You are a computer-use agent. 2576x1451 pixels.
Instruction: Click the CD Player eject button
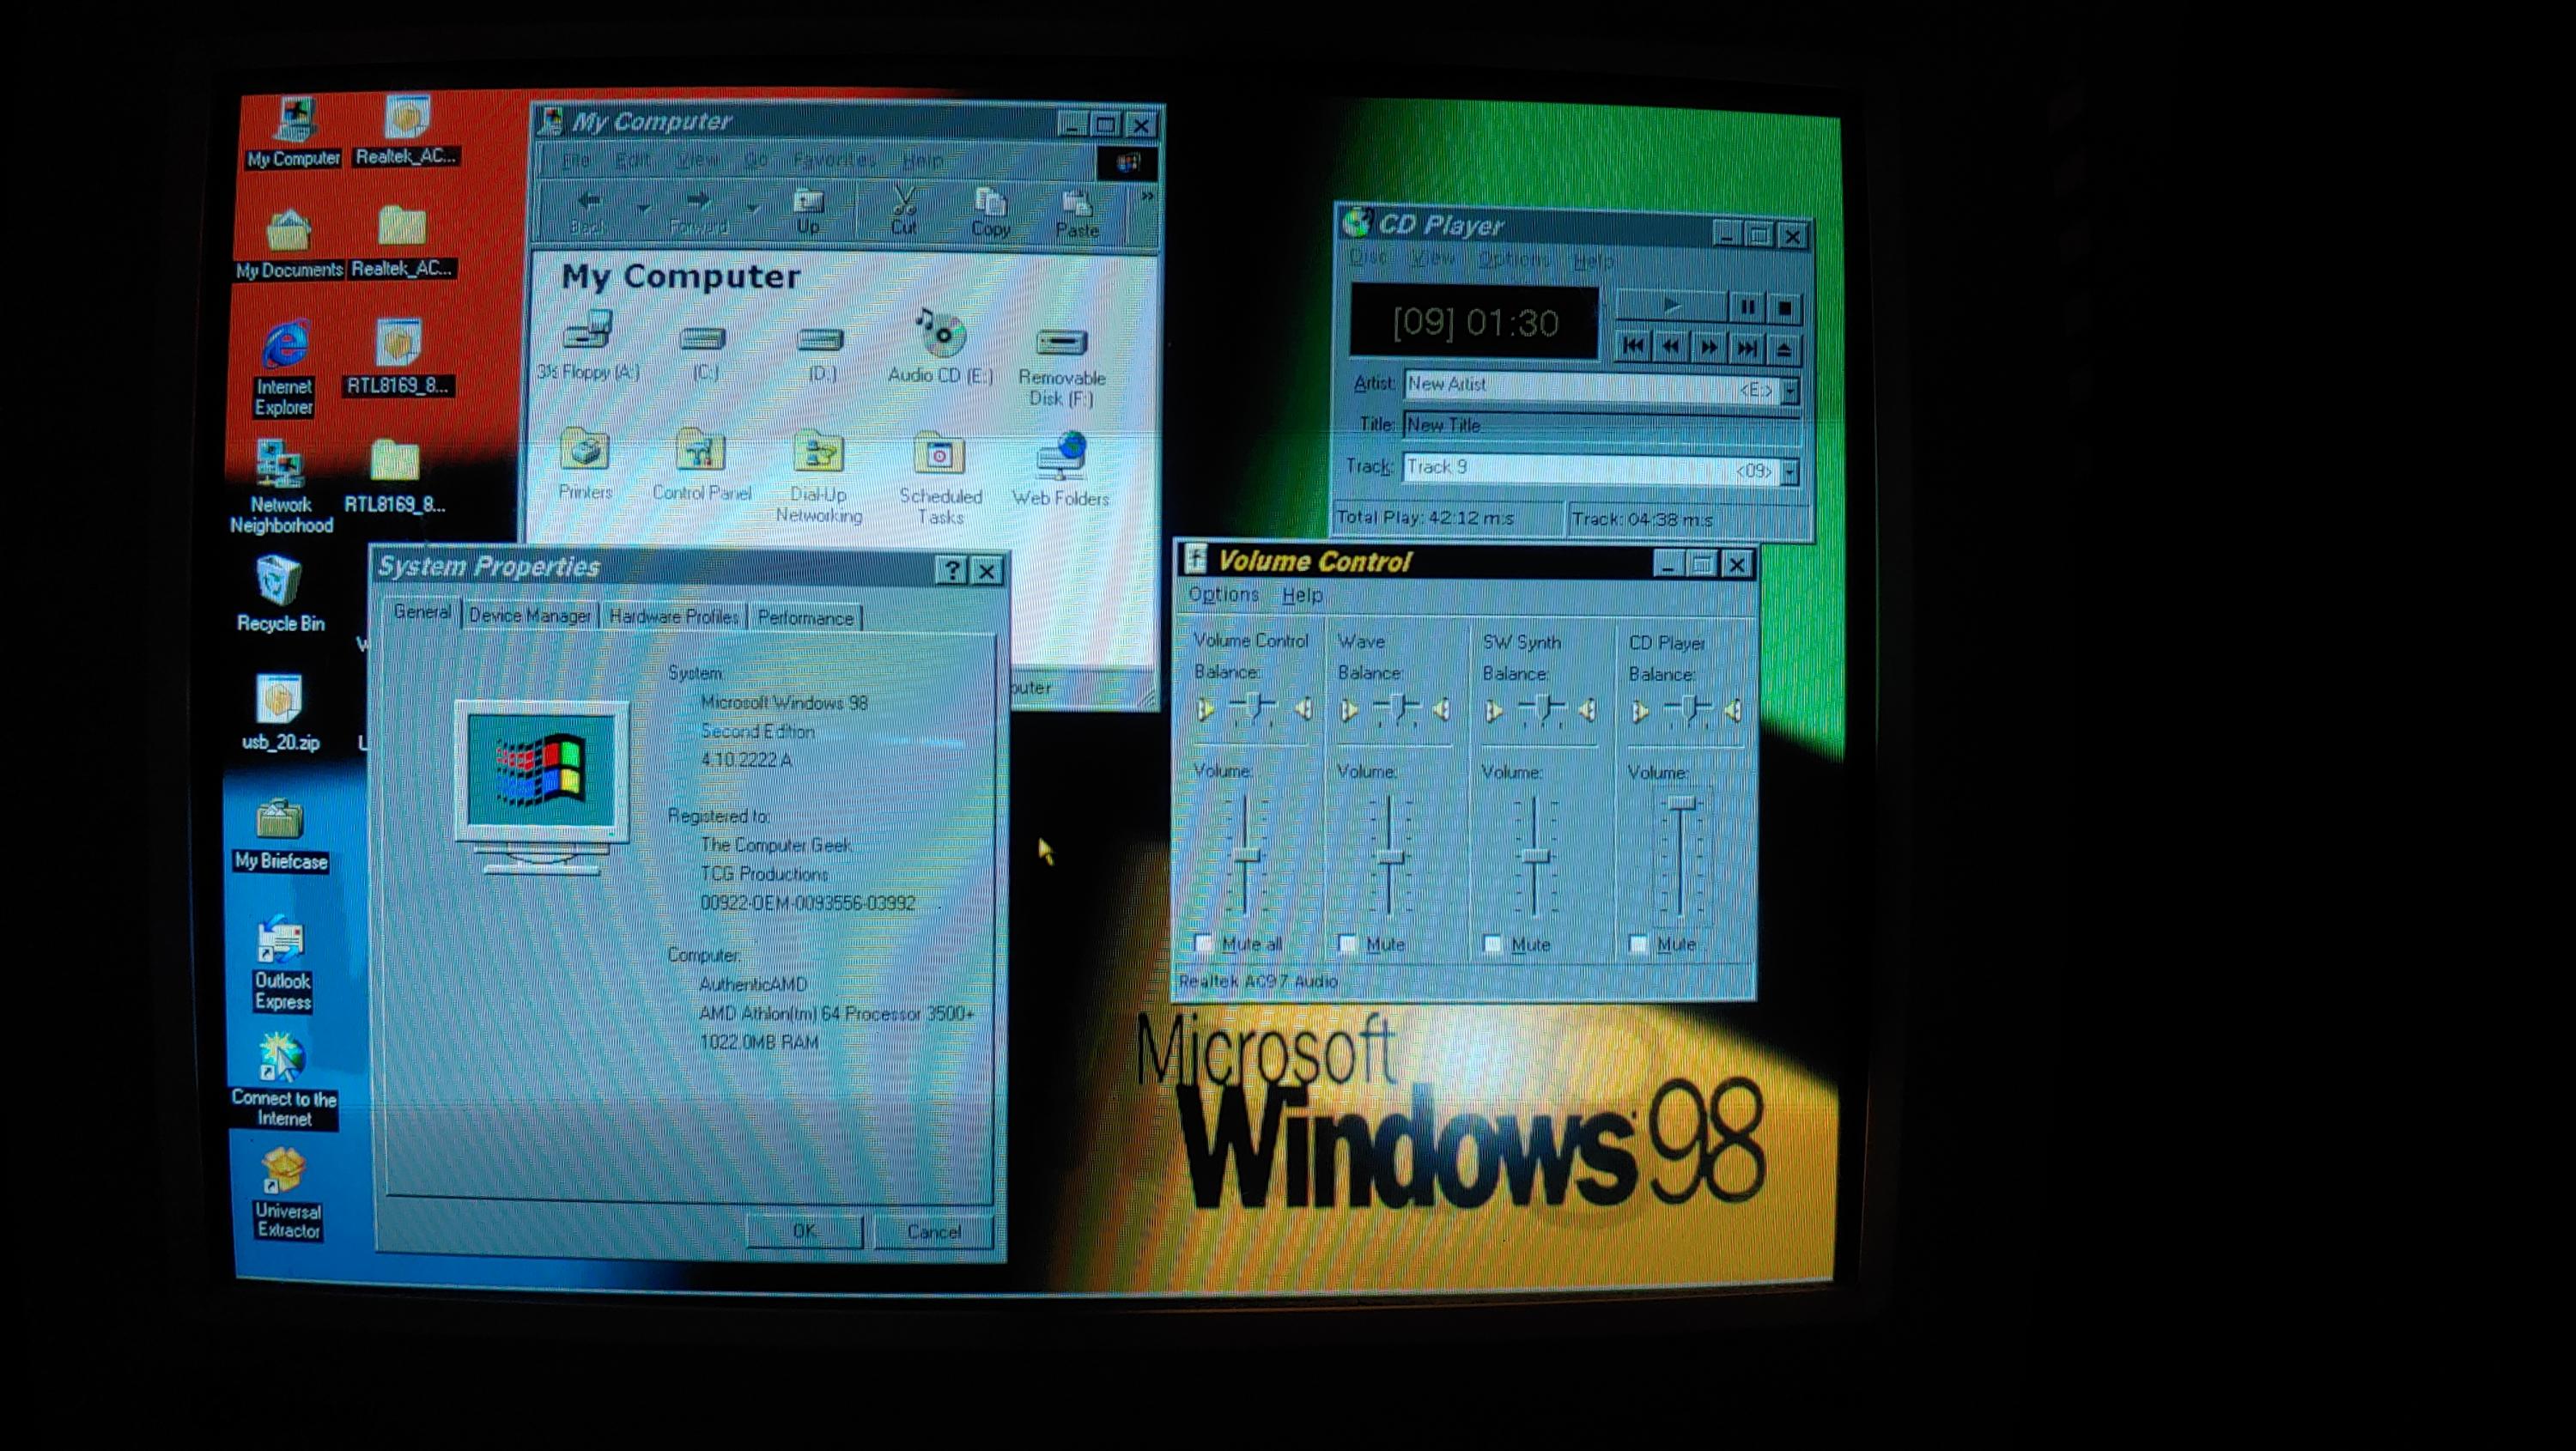[1784, 348]
